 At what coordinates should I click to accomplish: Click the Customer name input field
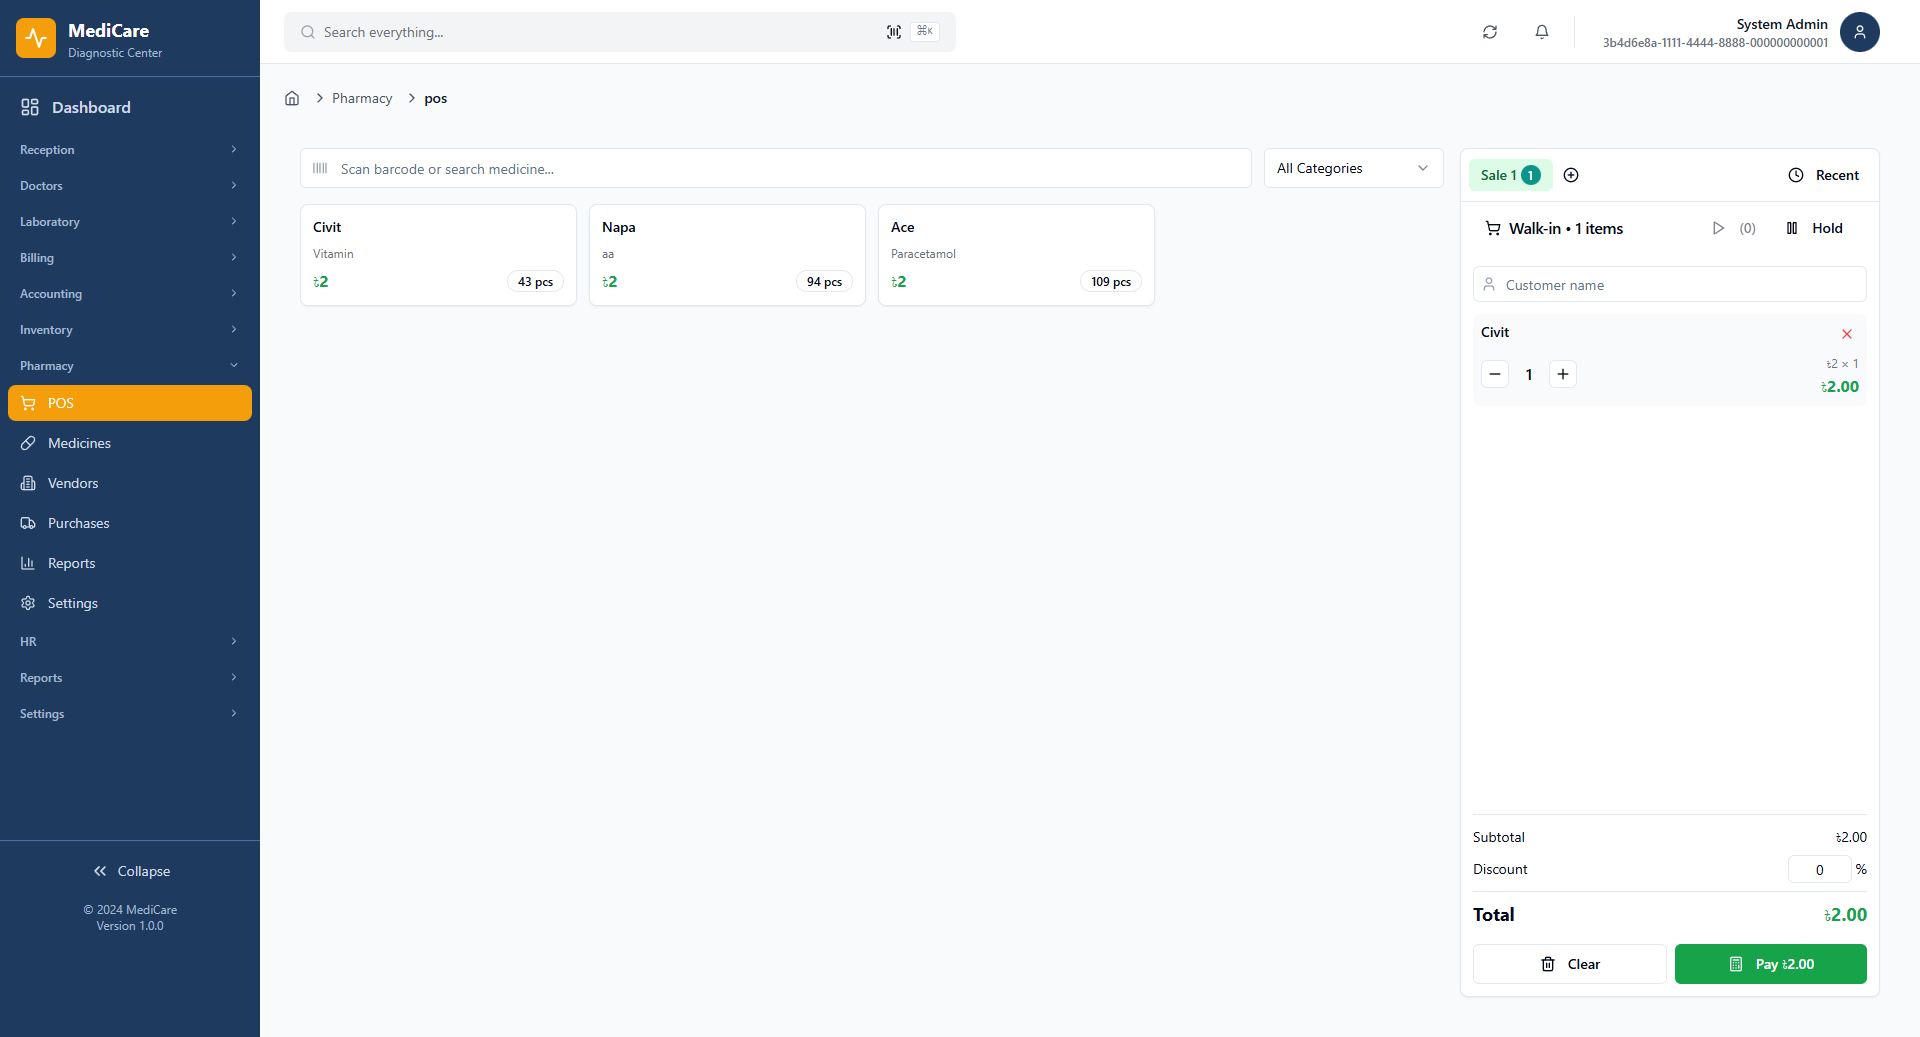[x=1680, y=285]
